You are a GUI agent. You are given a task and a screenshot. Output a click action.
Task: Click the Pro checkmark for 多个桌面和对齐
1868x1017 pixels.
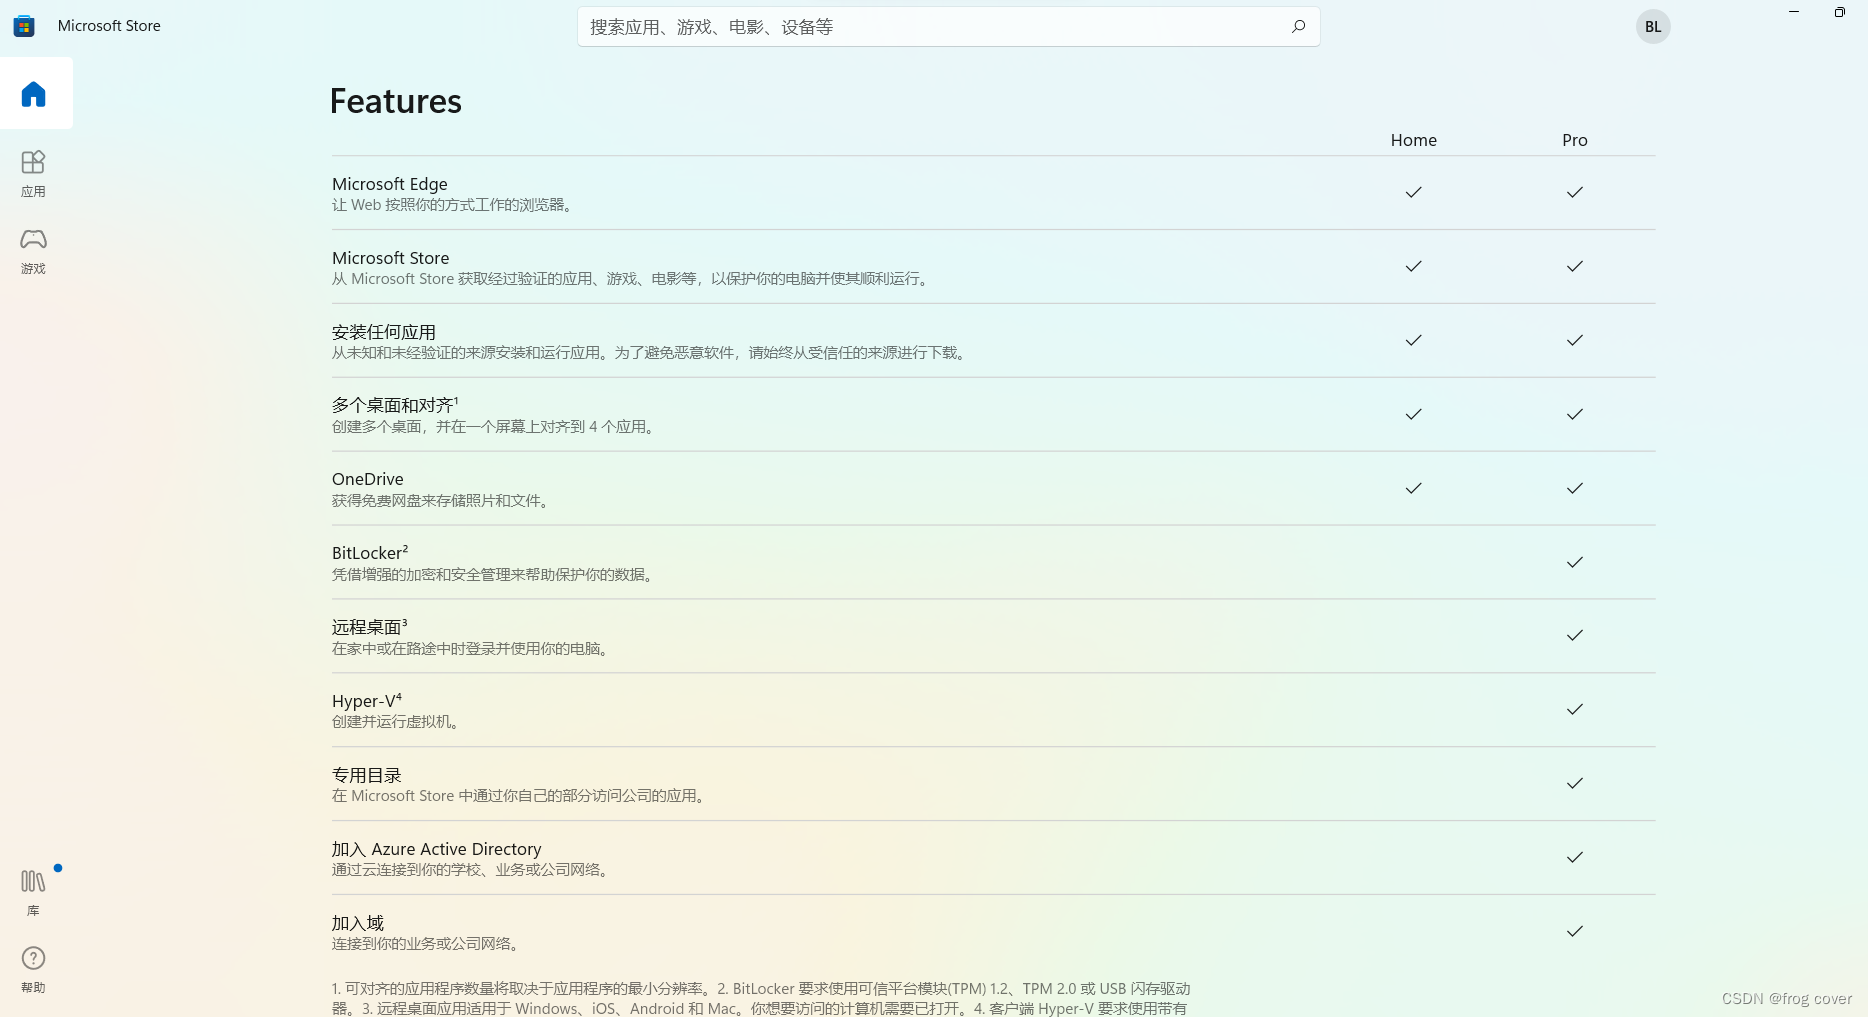tap(1575, 414)
